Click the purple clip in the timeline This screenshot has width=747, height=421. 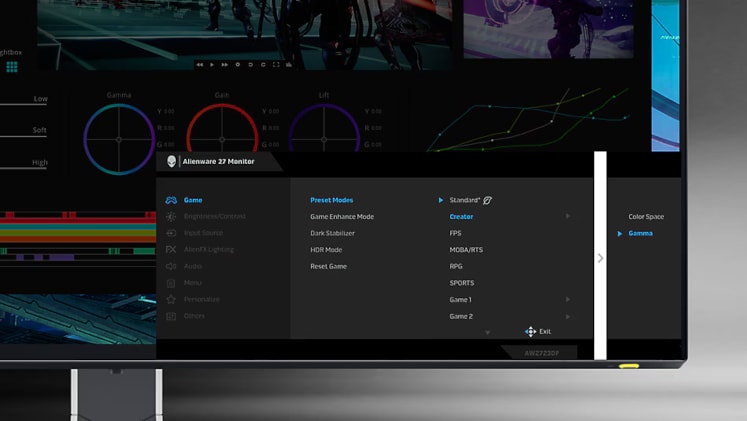point(61,258)
